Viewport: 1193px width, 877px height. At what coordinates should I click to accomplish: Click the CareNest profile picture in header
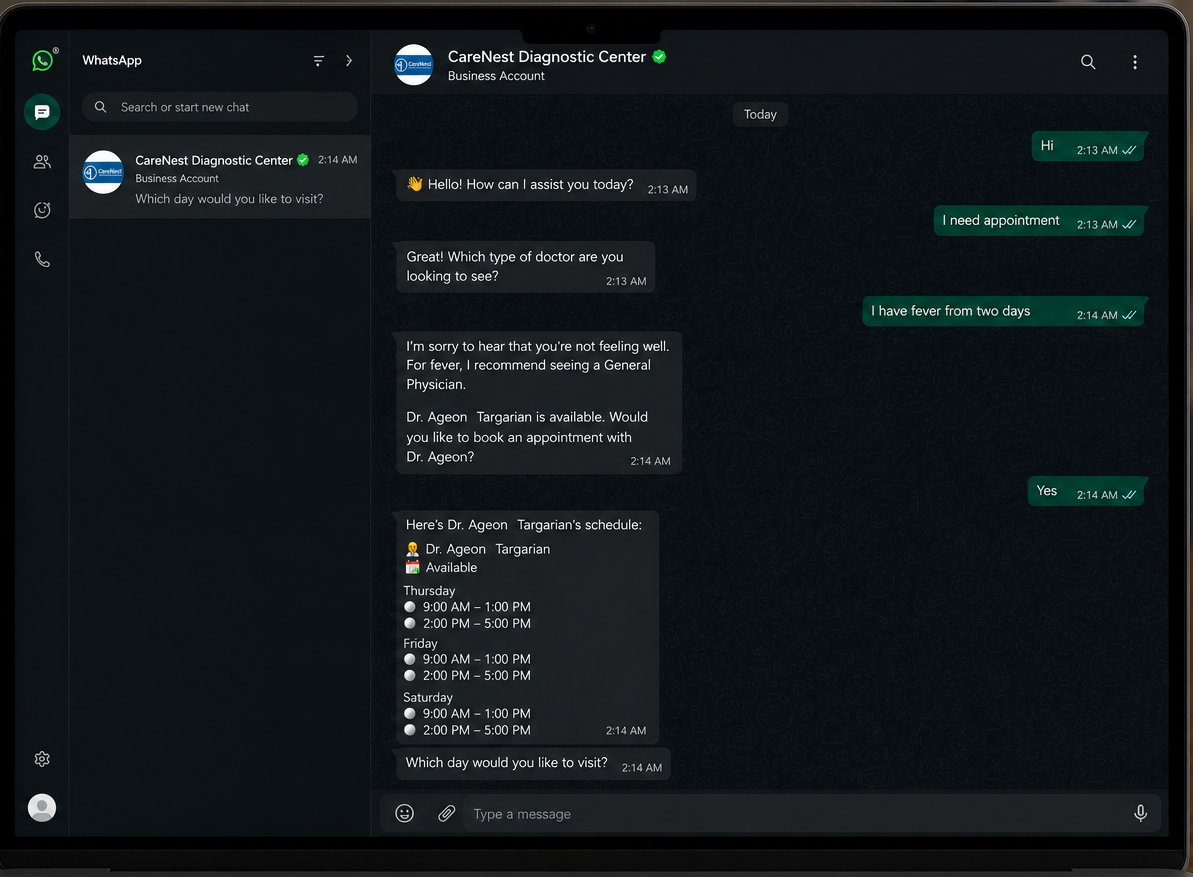point(414,65)
